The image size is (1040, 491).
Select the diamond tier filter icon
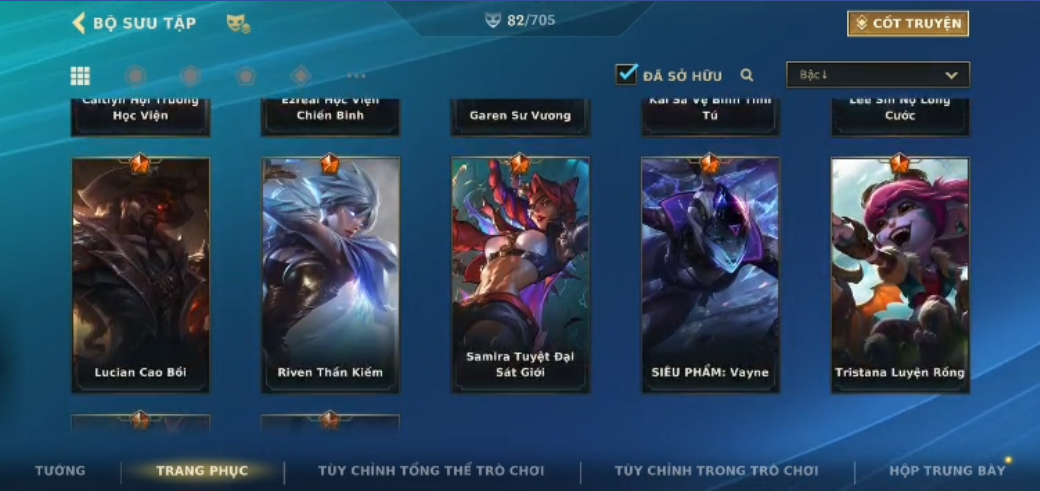301,76
